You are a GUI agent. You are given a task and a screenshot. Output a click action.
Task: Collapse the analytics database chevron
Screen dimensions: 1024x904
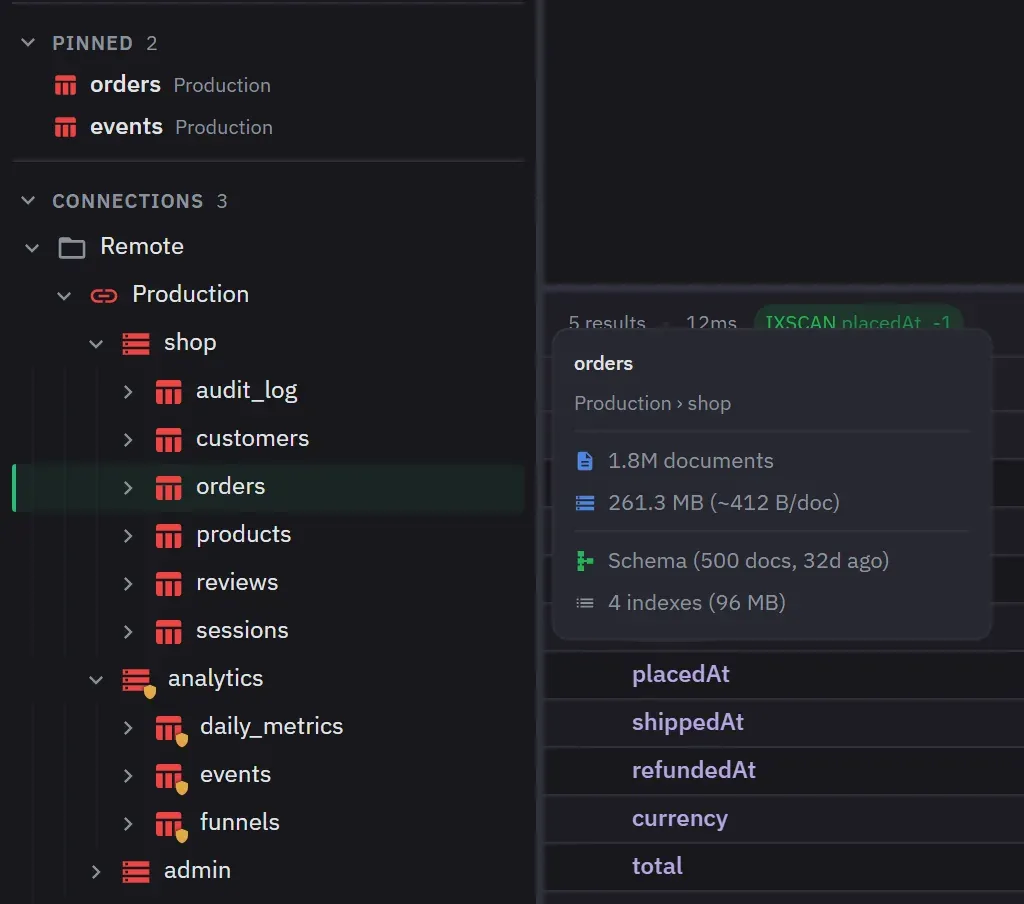click(96, 680)
